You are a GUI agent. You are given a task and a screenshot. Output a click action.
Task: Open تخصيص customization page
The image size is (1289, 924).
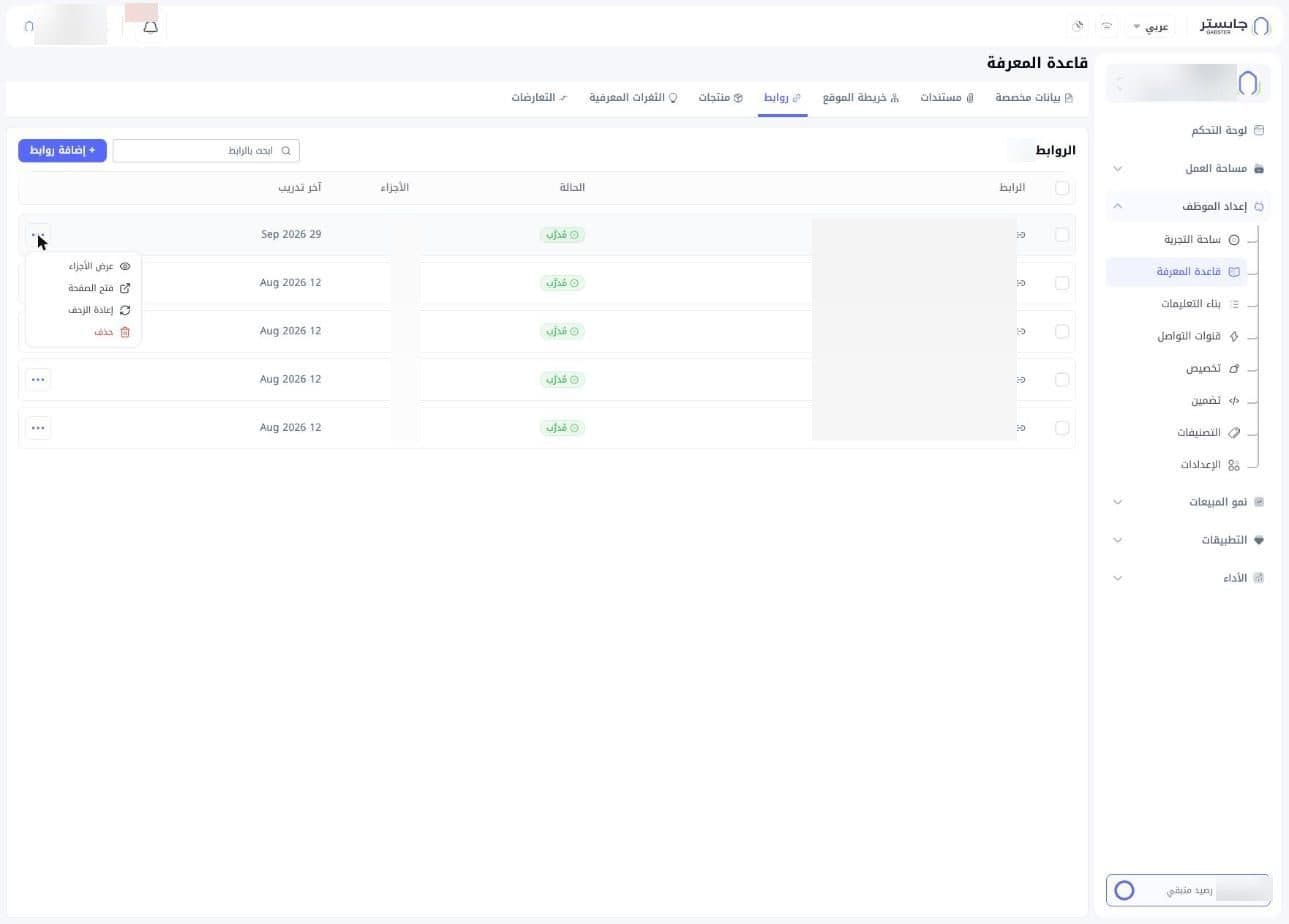pyautogui.click(x=1212, y=369)
